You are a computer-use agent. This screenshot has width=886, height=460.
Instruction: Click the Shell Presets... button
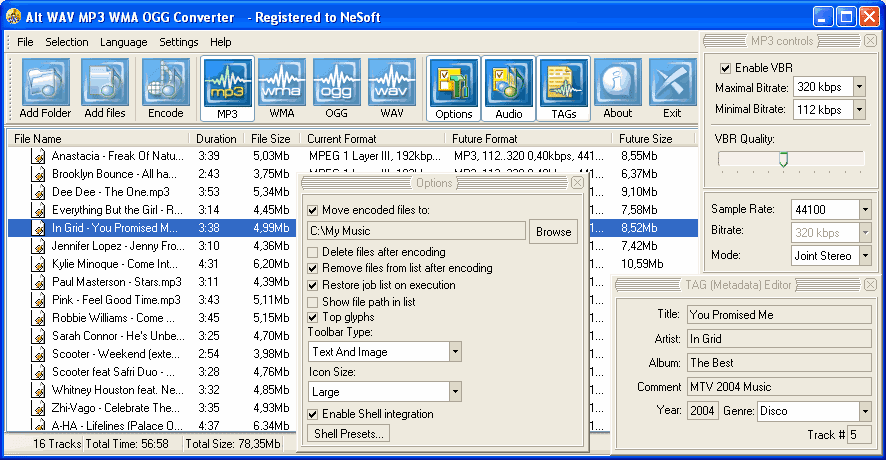coord(349,433)
